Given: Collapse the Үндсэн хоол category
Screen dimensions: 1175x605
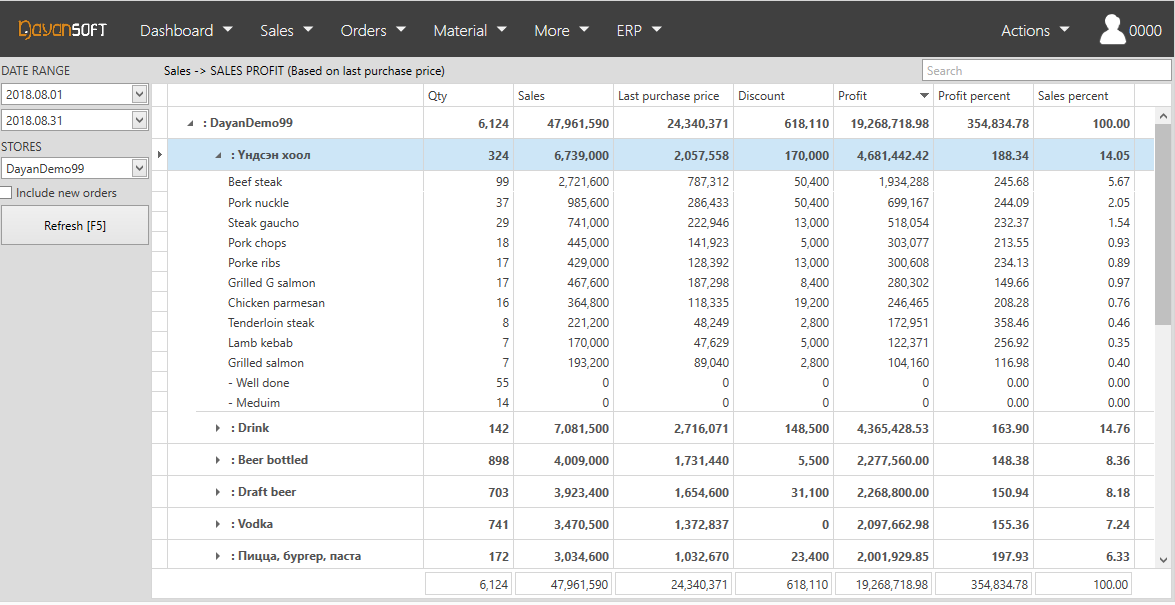Looking at the screenshot, I should [x=218, y=156].
